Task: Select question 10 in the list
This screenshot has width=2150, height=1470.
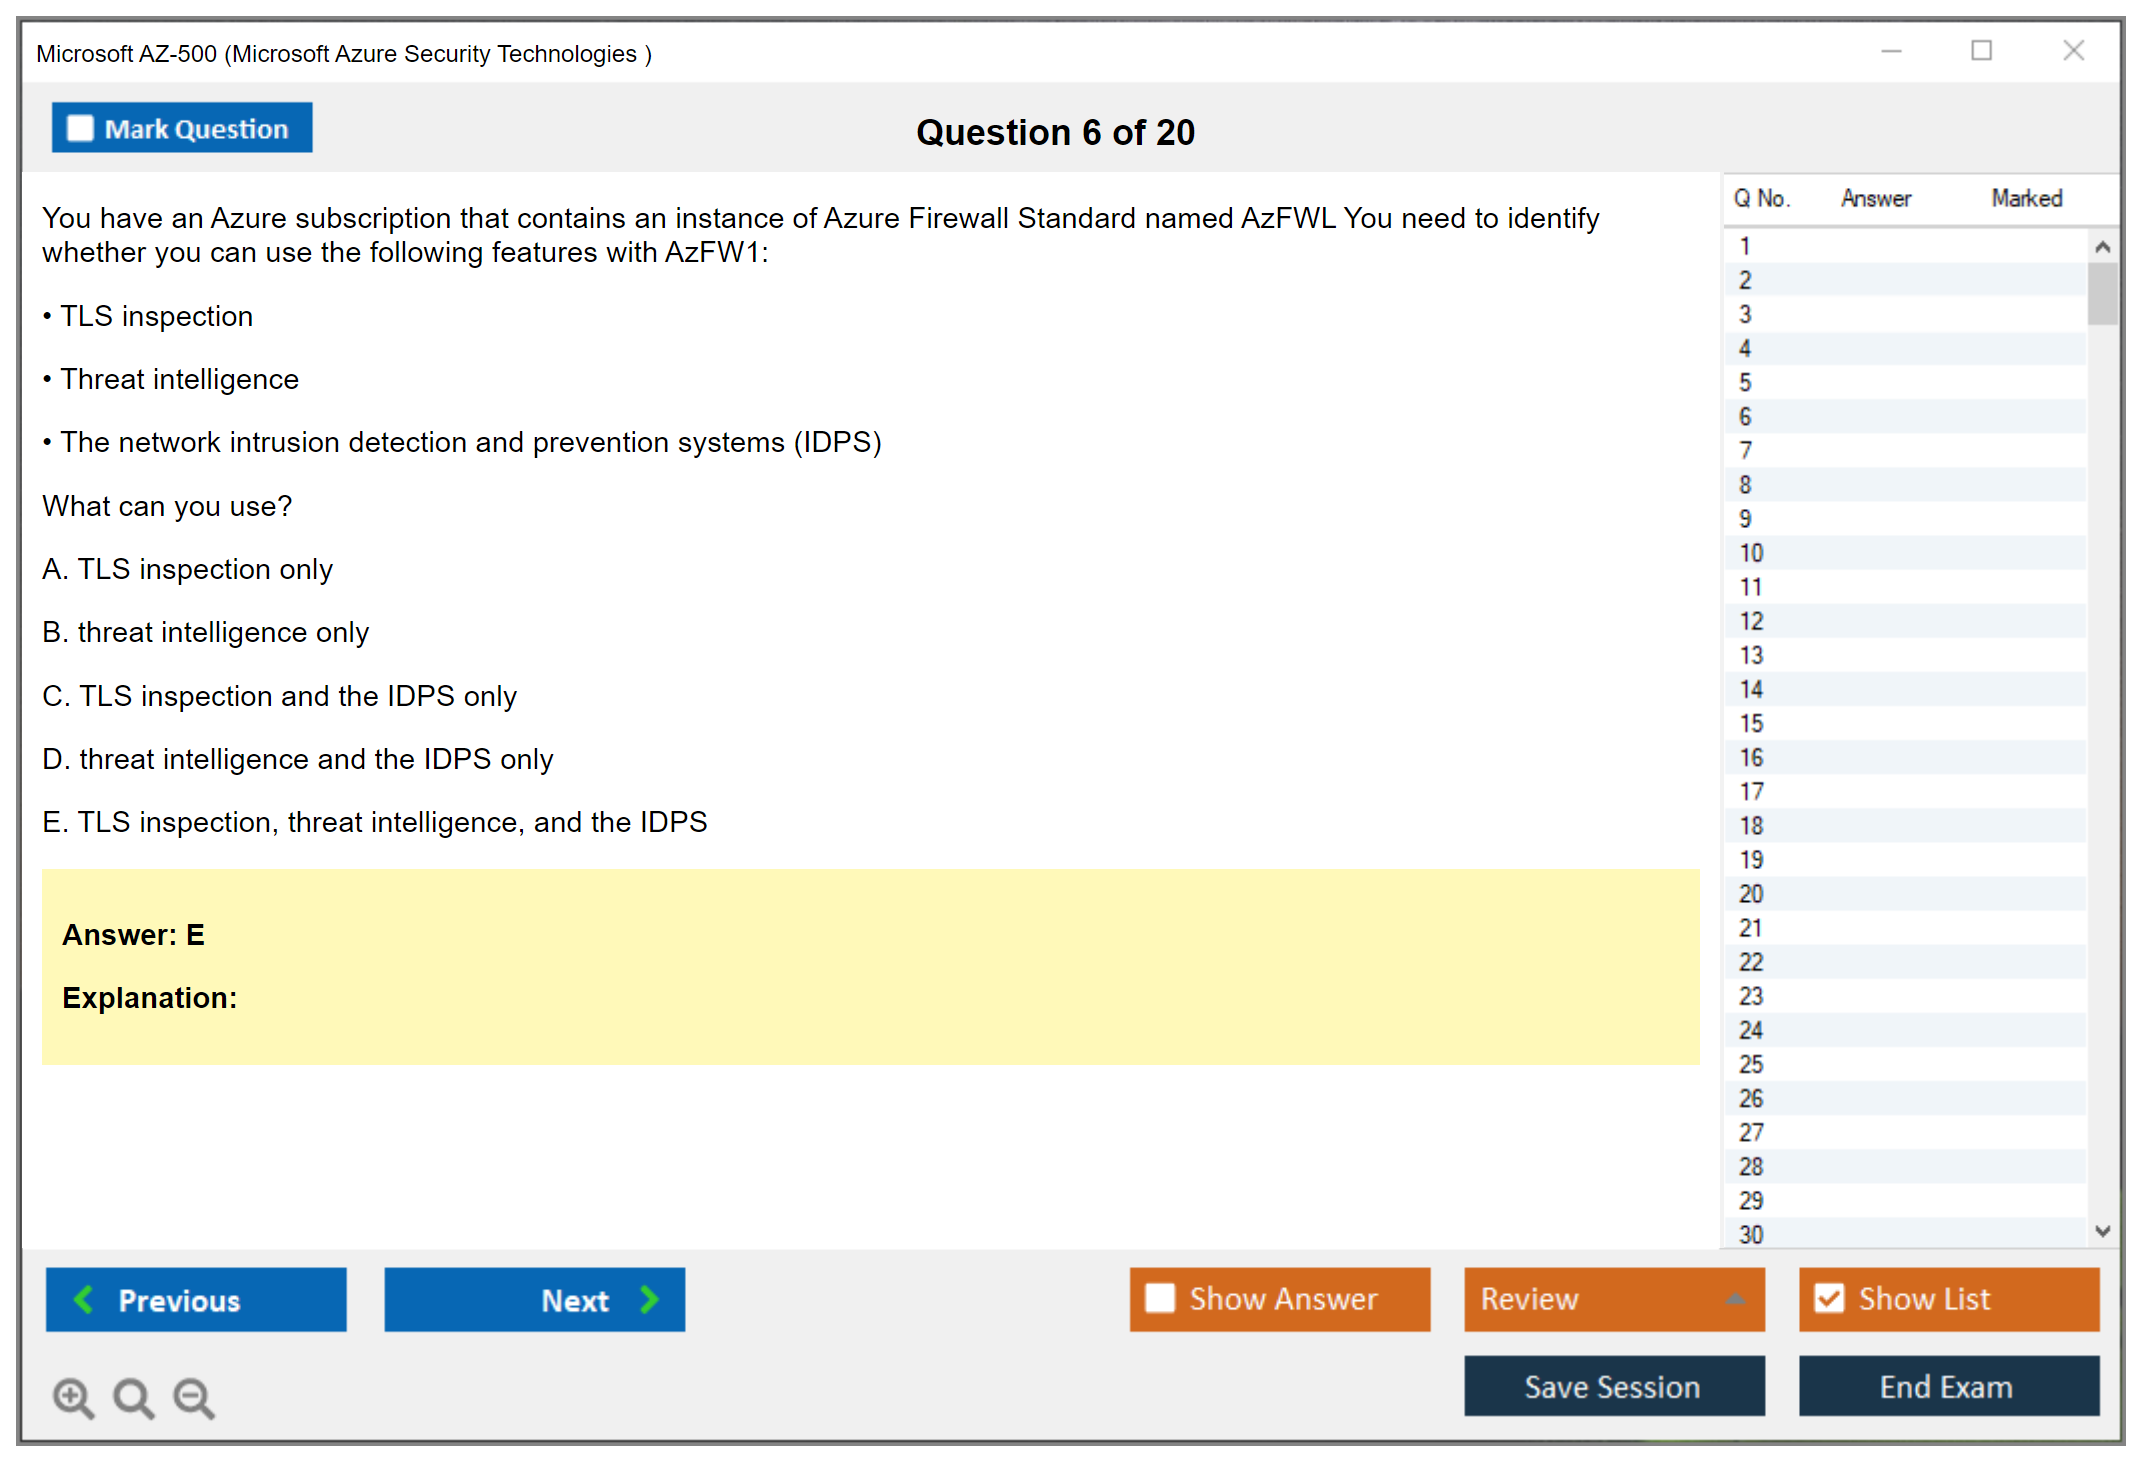Action: [x=1751, y=553]
